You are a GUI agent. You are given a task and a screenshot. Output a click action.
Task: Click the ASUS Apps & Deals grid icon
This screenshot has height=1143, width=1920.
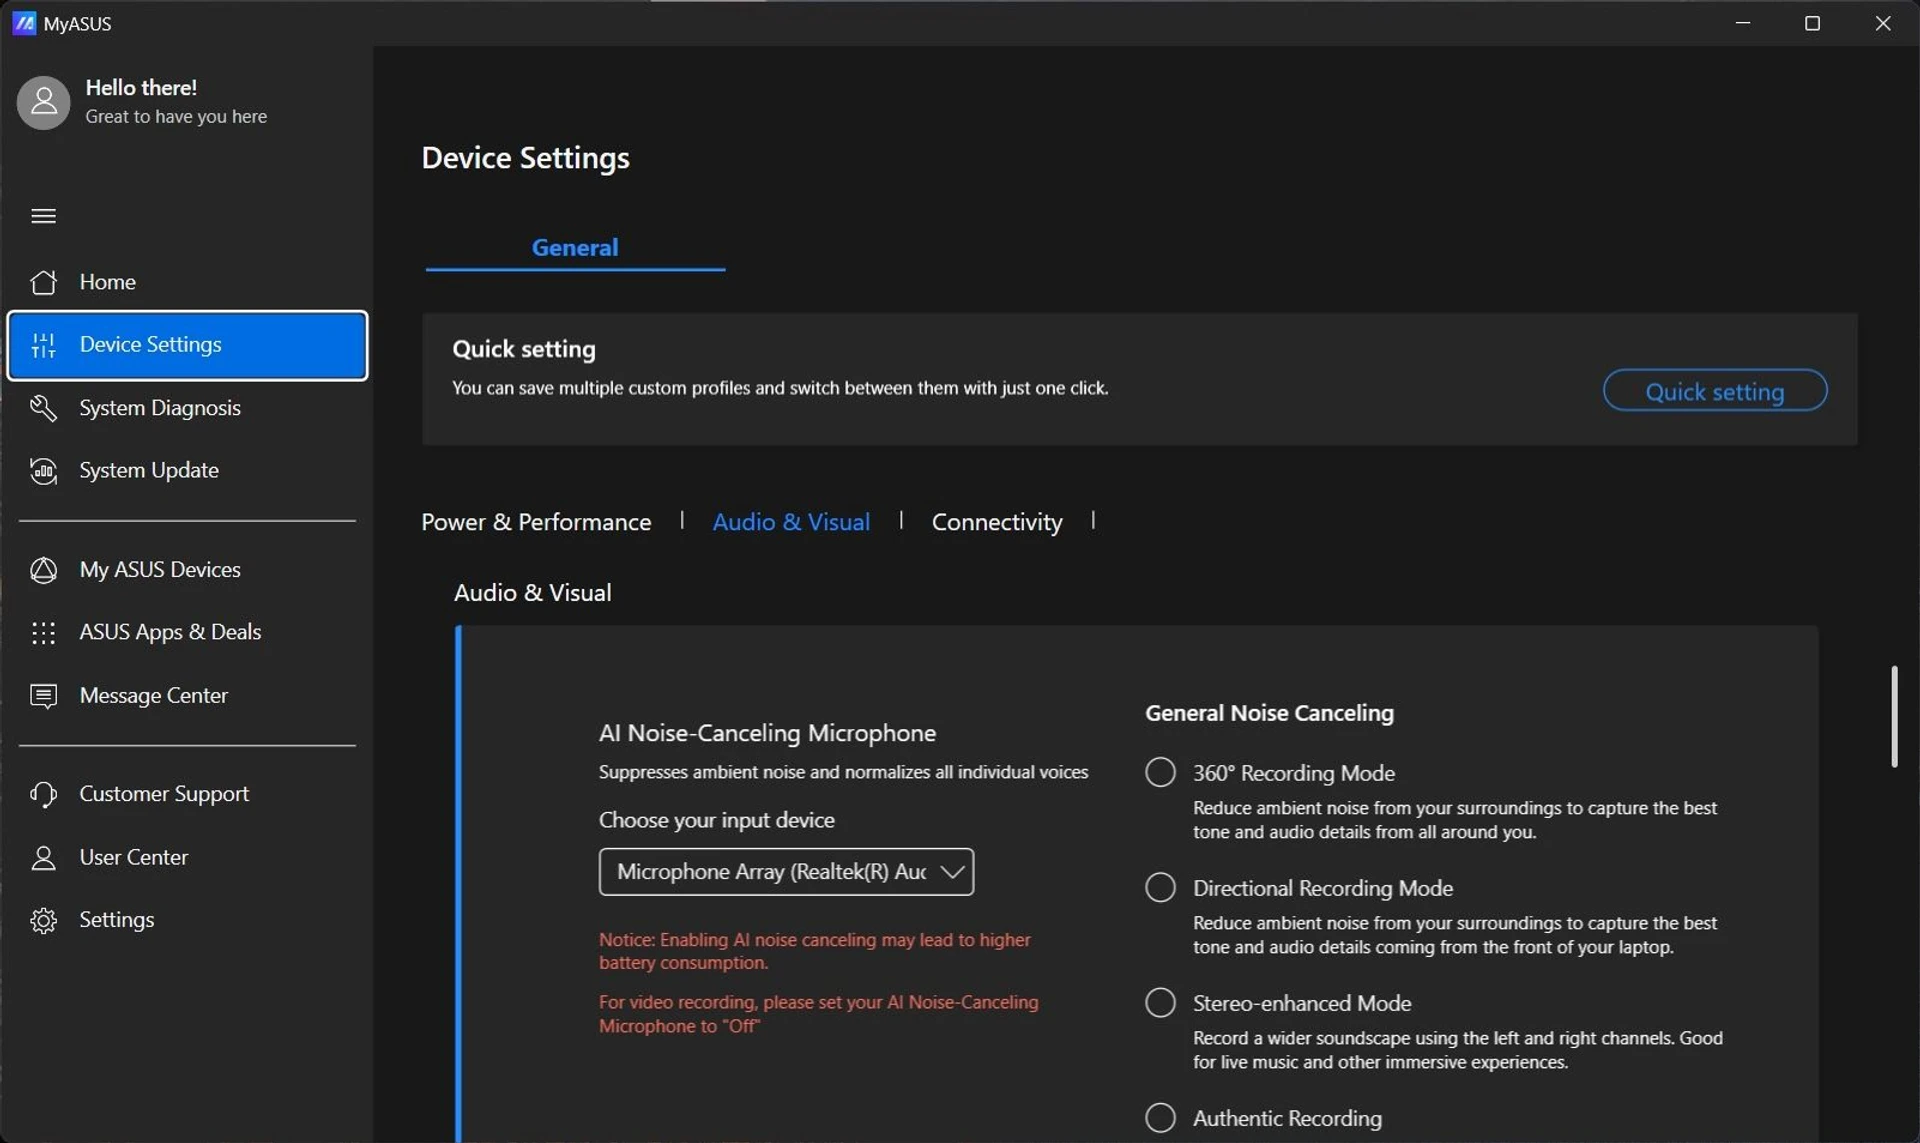[43, 633]
